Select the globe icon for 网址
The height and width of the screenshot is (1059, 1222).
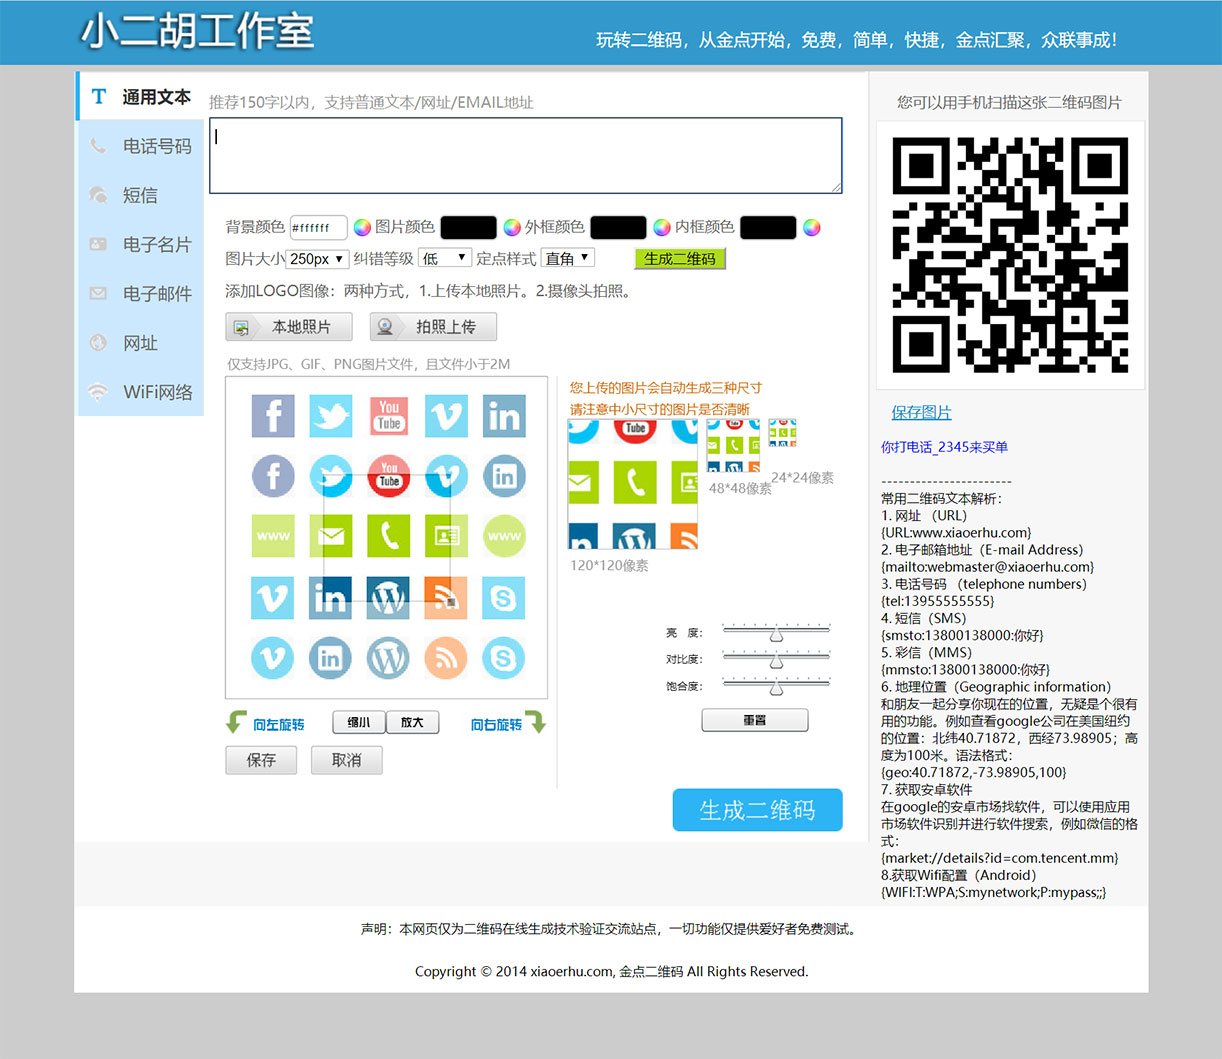[98, 343]
